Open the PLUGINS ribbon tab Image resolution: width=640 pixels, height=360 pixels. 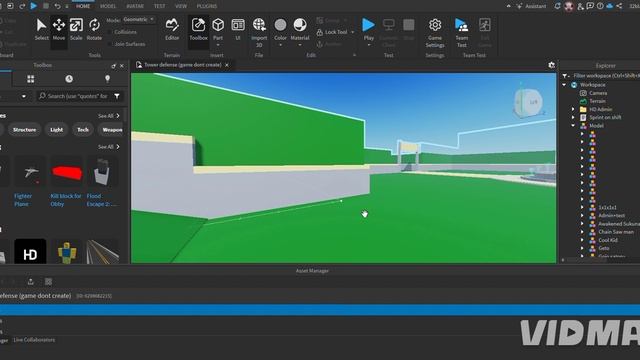point(207,6)
